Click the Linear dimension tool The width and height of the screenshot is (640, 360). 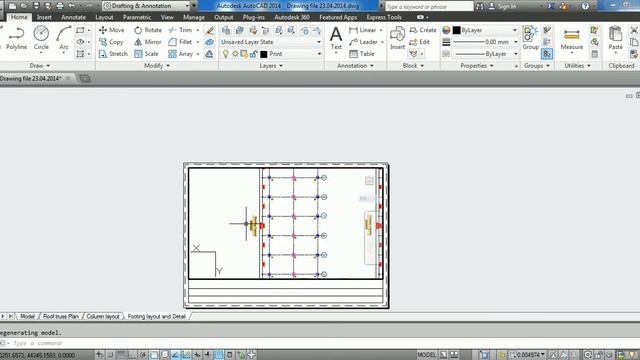click(363, 30)
